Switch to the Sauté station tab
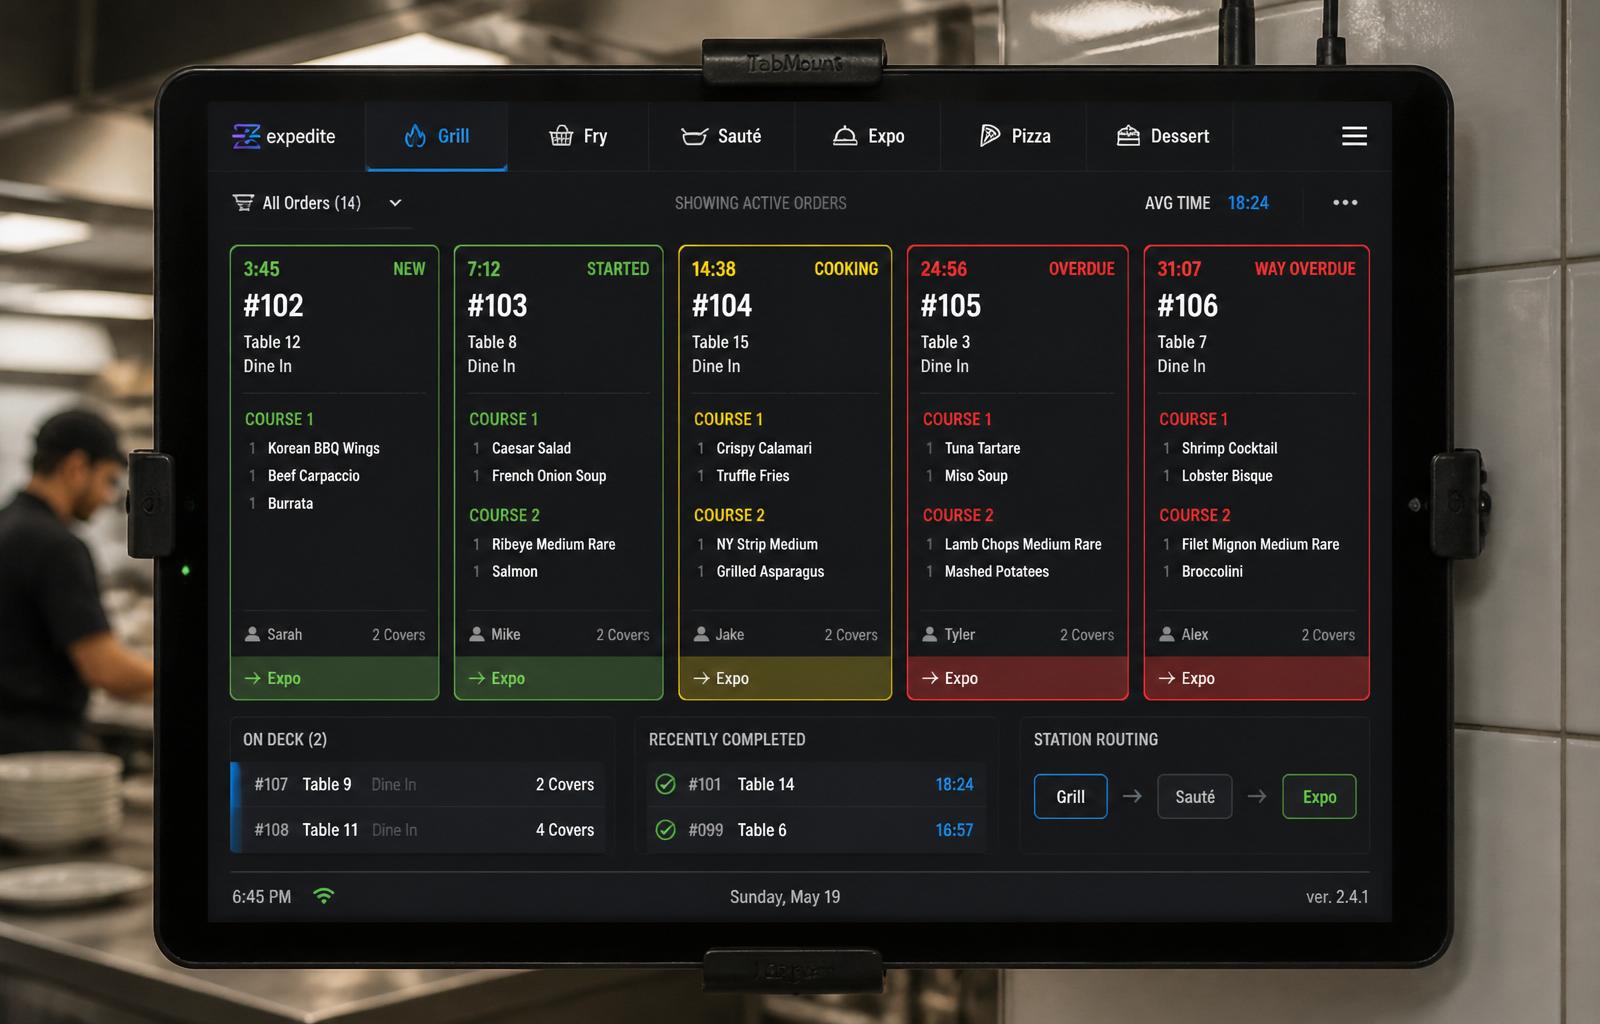Viewport: 1600px width, 1024px height. point(721,136)
